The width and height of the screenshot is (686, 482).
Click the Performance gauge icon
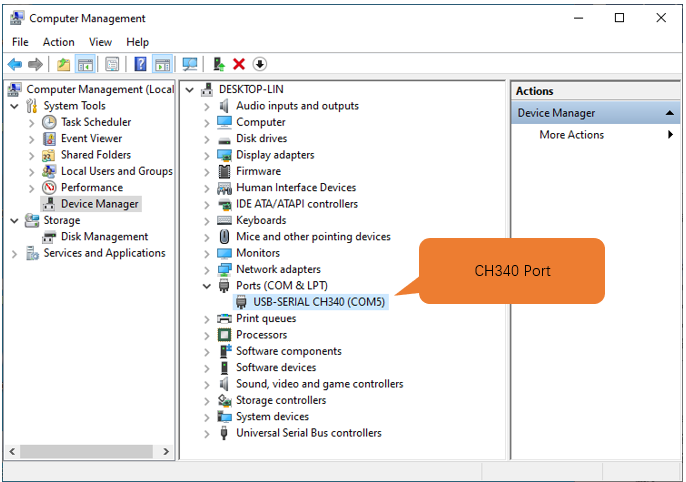point(49,188)
